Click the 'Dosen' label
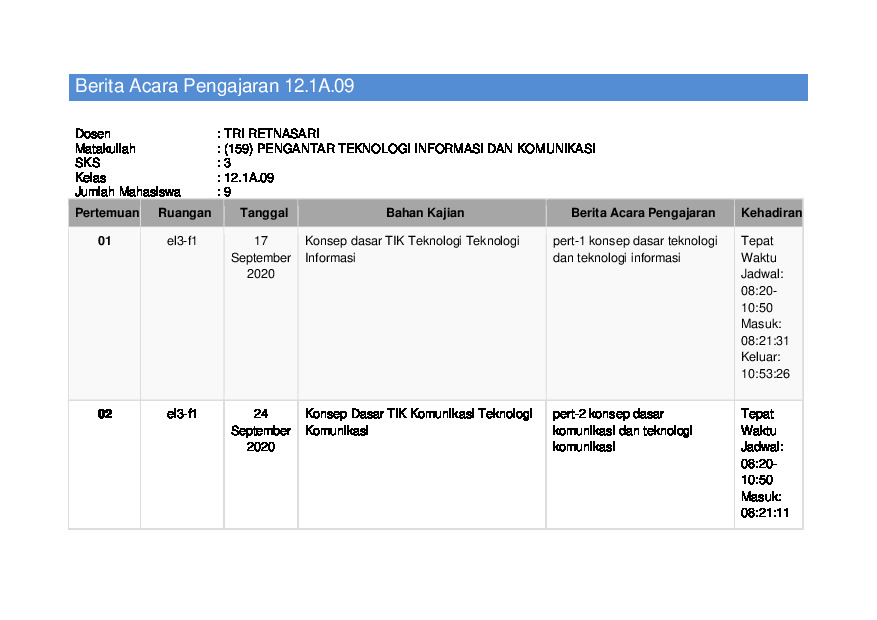This screenshot has width=877, height=620. pyautogui.click(x=93, y=134)
